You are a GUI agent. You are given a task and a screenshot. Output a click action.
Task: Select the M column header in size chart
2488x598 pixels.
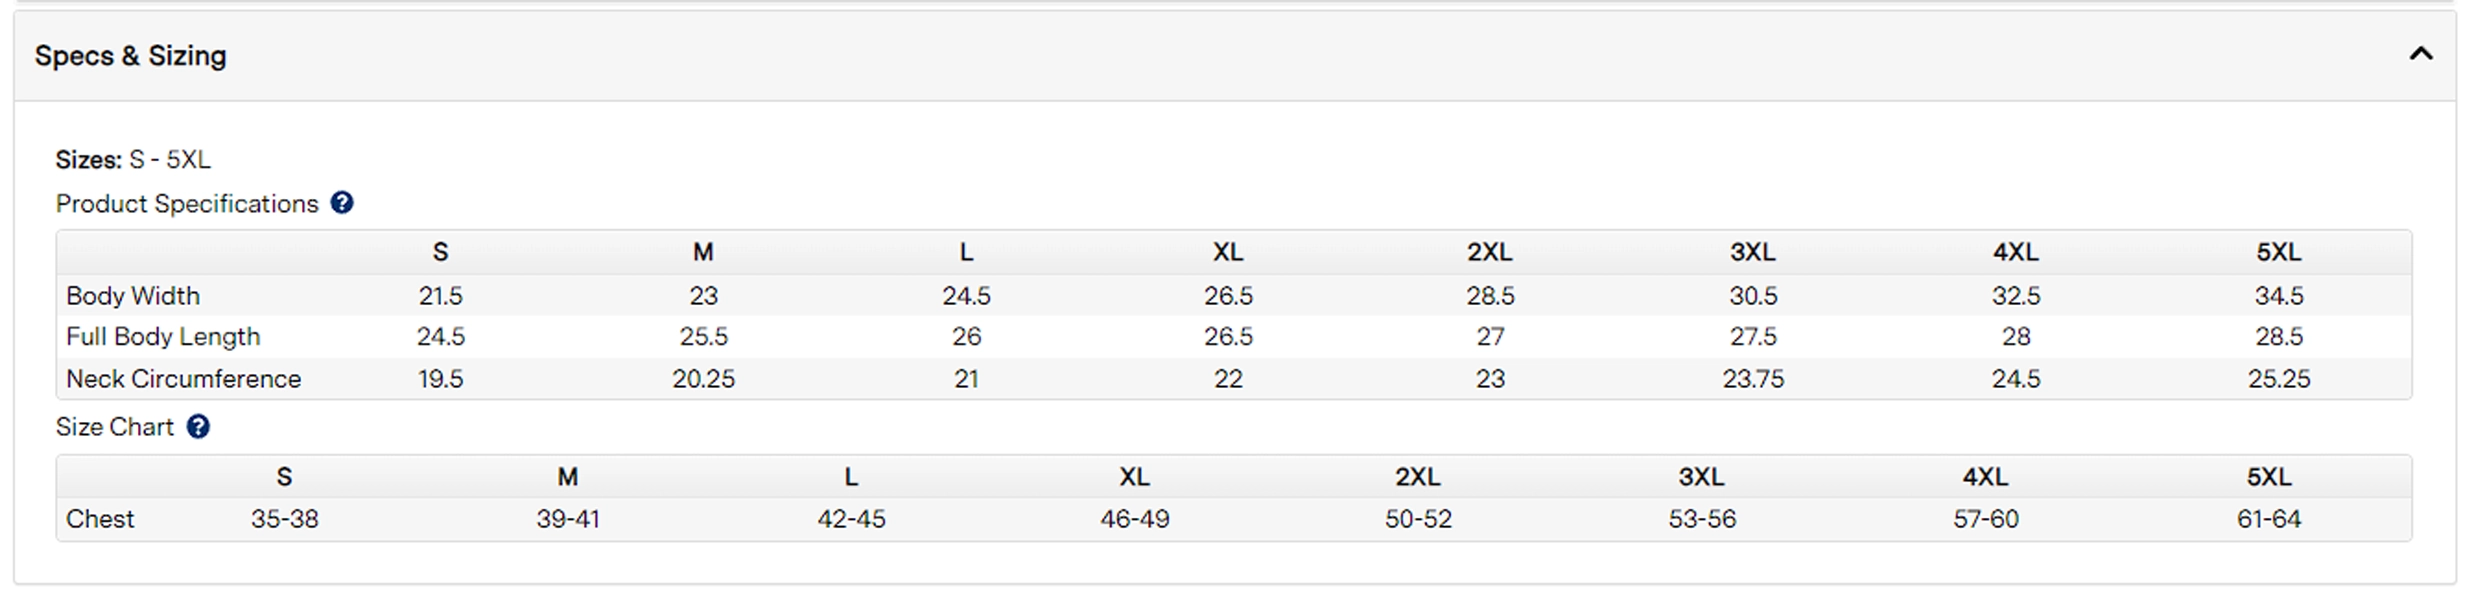(568, 477)
